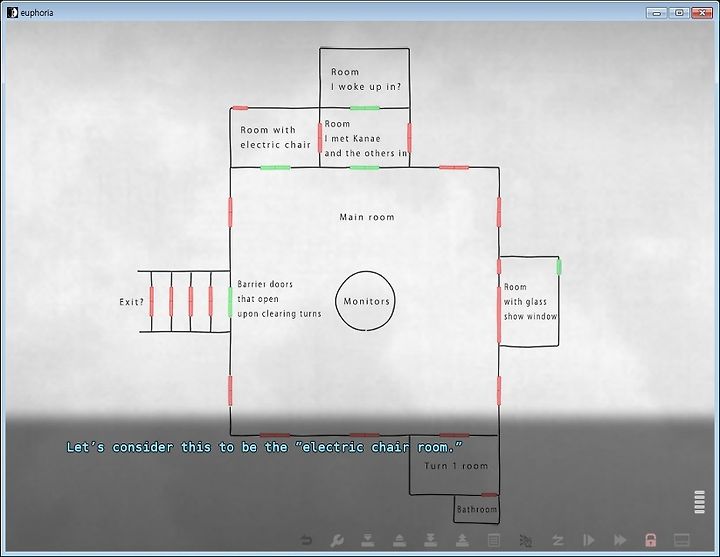Open settings with the wrench icon
The width and height of the screenshot is (720, 557).
coord(337,540)
